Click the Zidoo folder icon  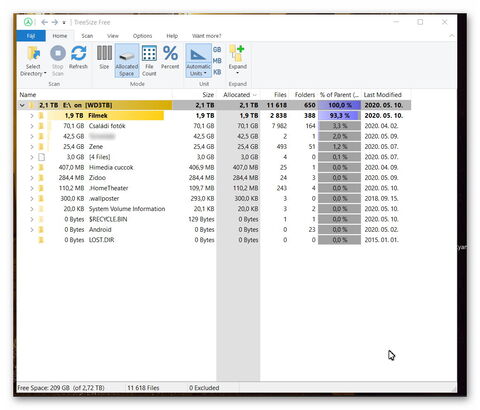tap(41, 178)
